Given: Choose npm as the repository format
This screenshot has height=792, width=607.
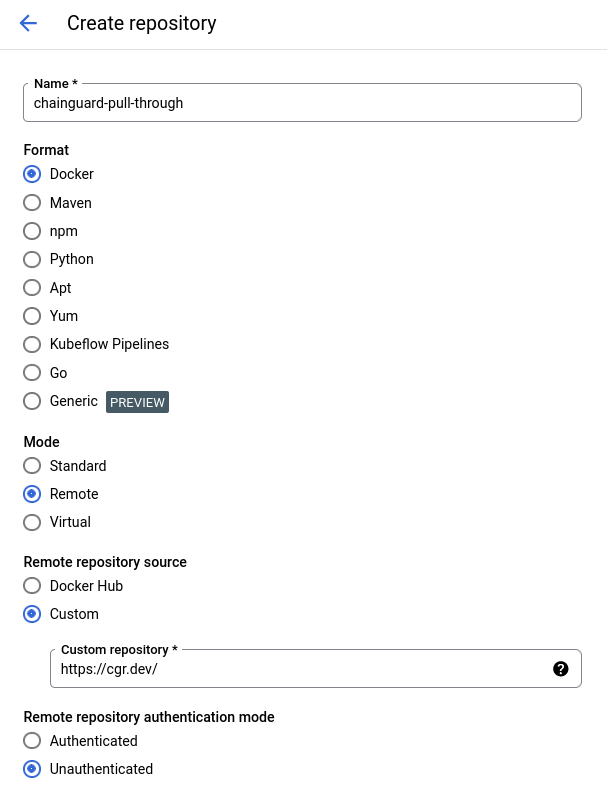Looking at the screenshot, I should point(32,231).
